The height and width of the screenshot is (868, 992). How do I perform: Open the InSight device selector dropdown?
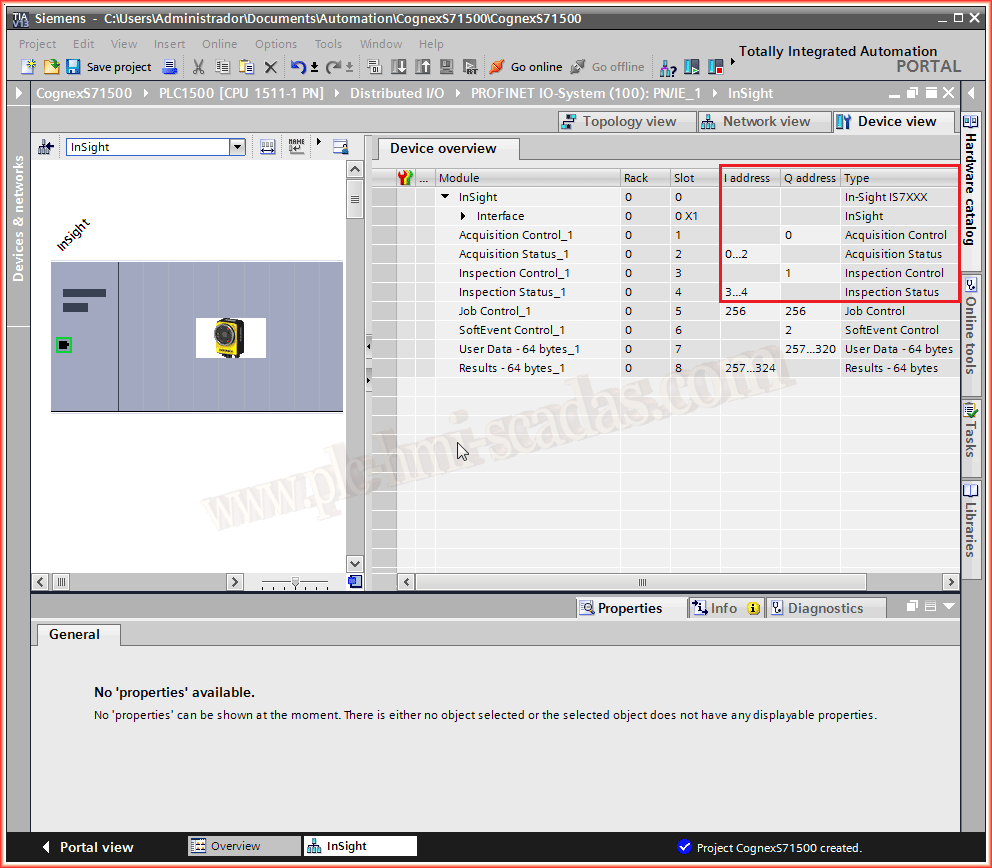[x=237, y=147]
